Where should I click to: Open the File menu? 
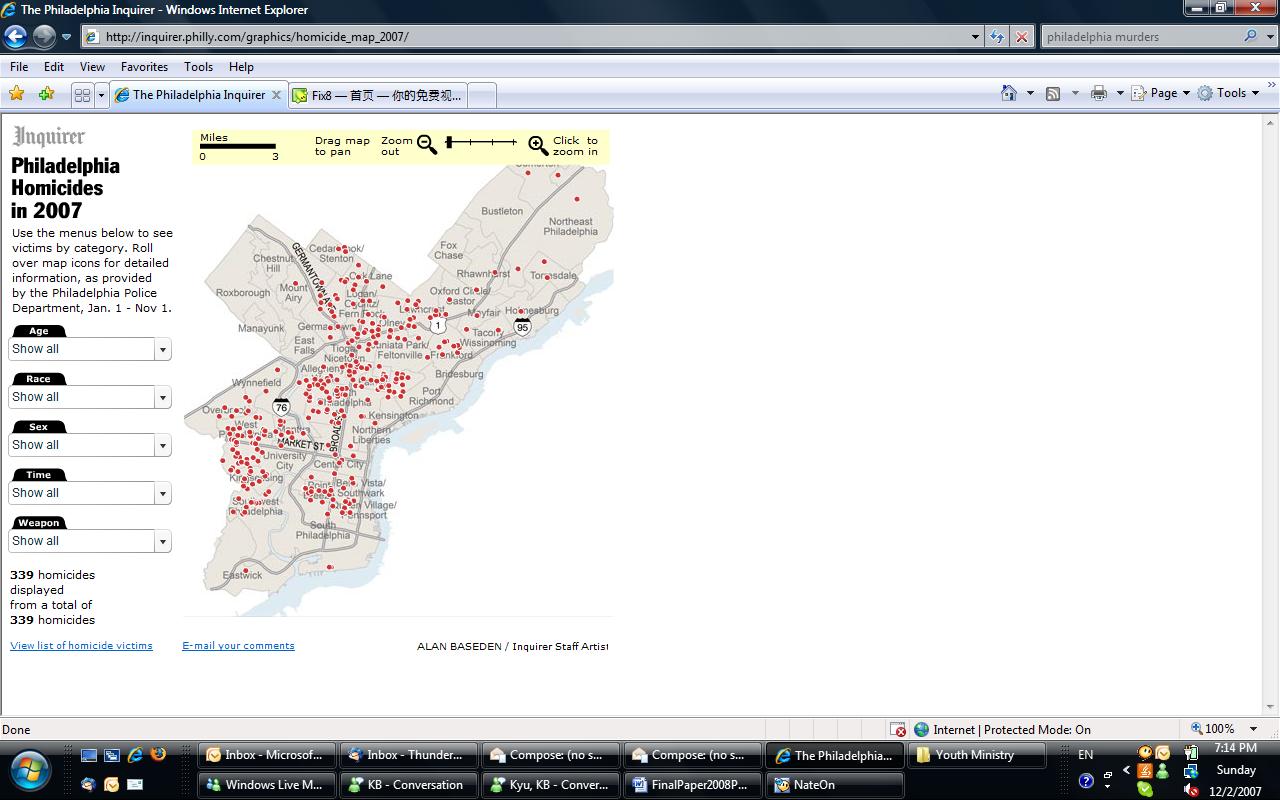[x=19, y=67]
